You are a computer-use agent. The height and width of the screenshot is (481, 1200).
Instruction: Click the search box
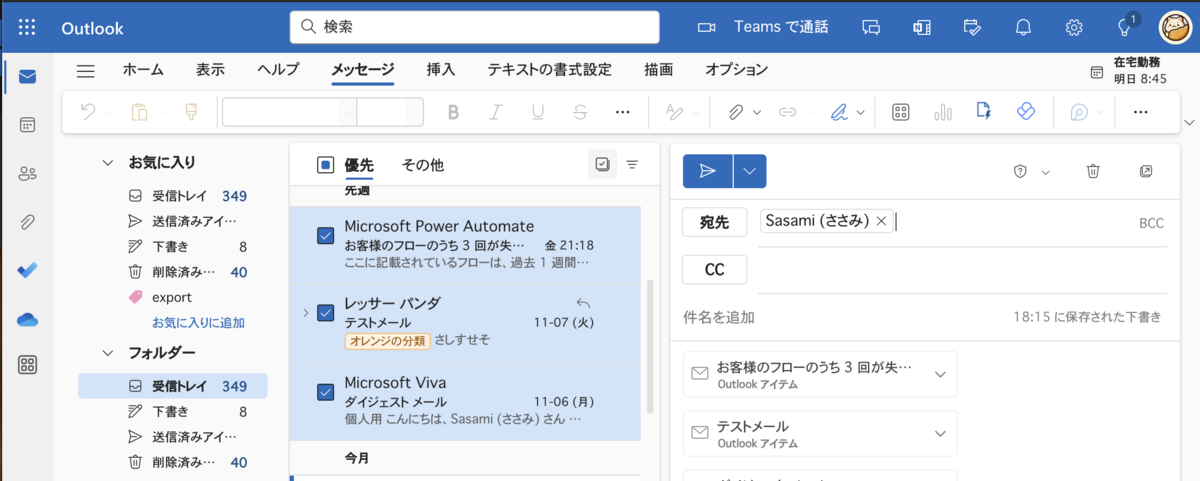475,27
